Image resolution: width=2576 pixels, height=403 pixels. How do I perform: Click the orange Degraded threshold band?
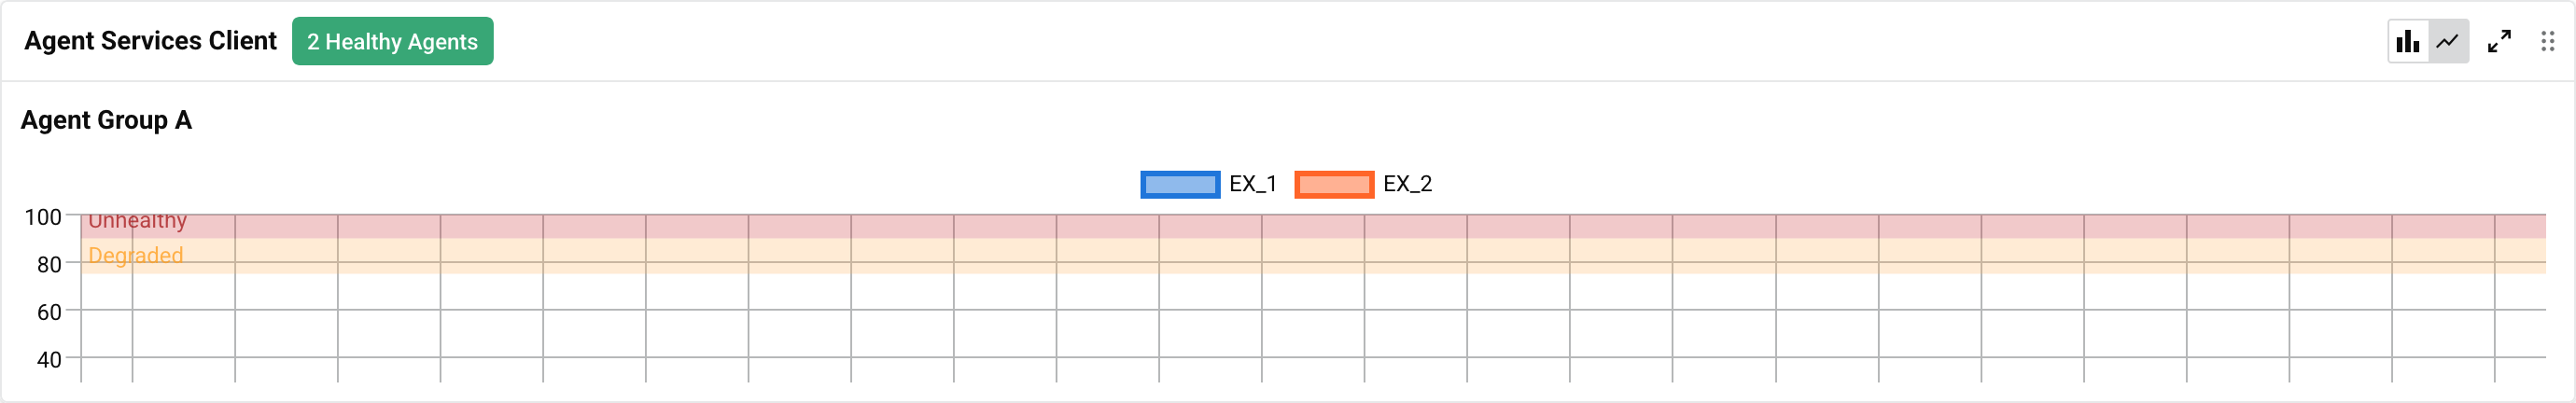(1300, 255)
